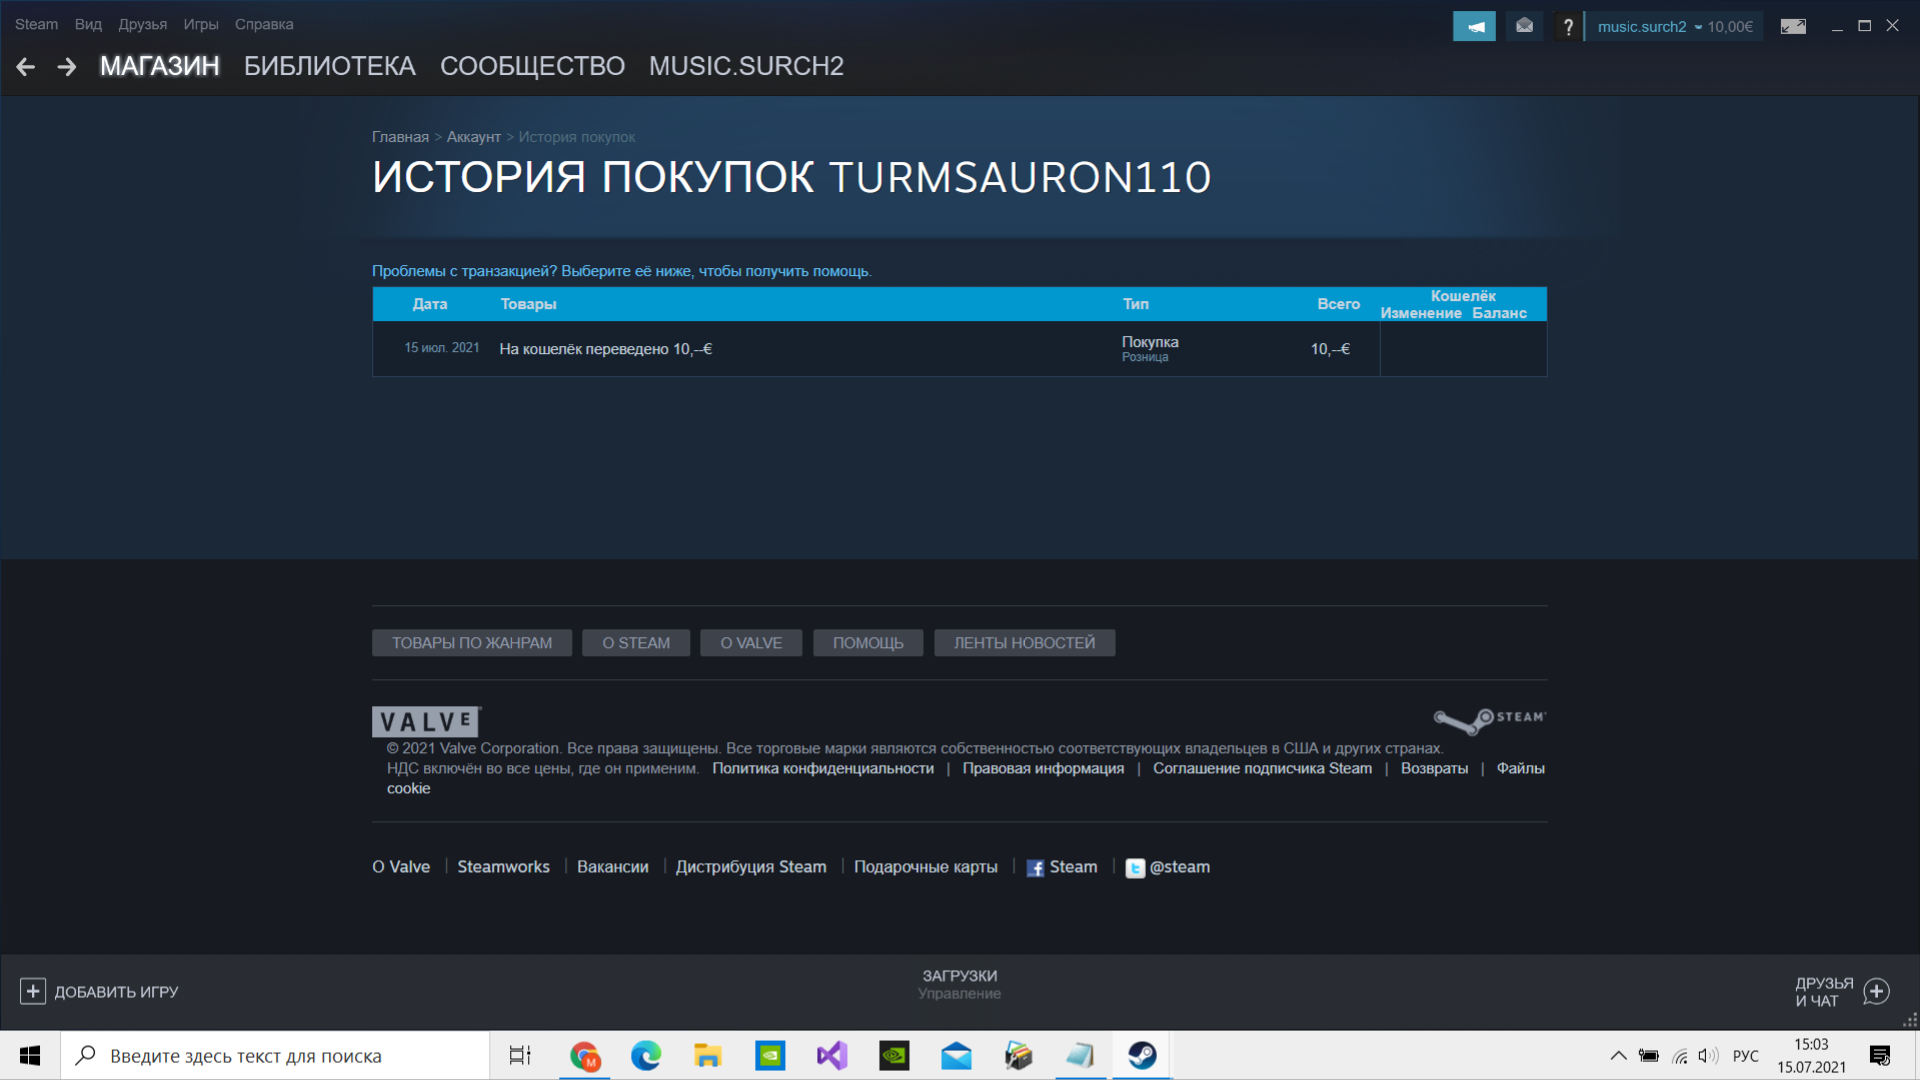Open Файлы cookie link

1520,768
